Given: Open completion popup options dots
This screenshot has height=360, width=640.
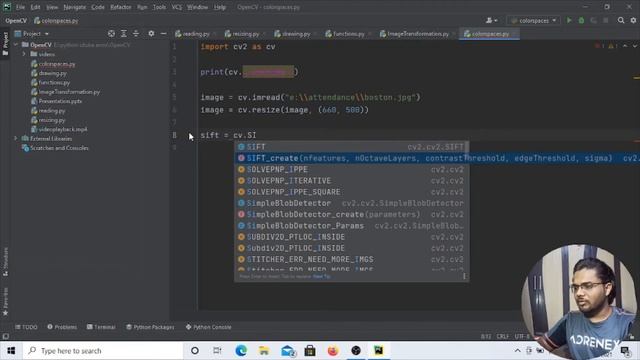Looking at the screenshot, I should 464,276.
